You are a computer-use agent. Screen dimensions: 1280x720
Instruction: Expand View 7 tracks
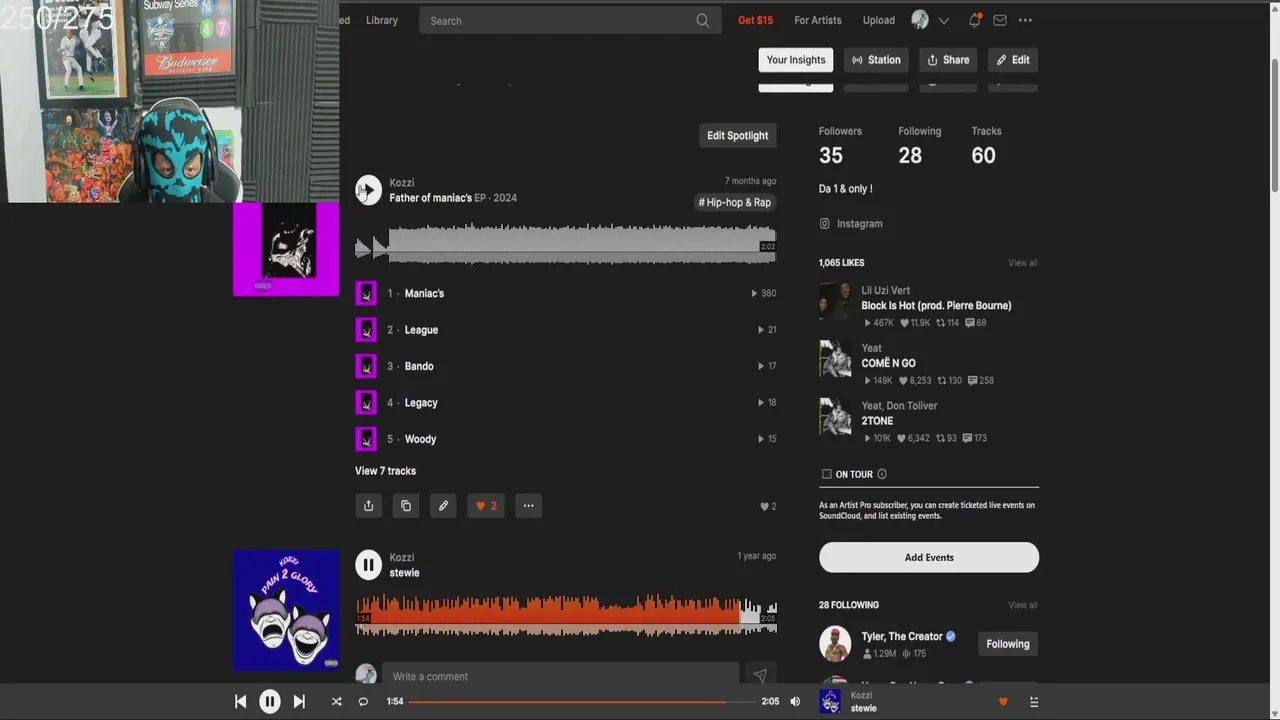tap(385, 471)
